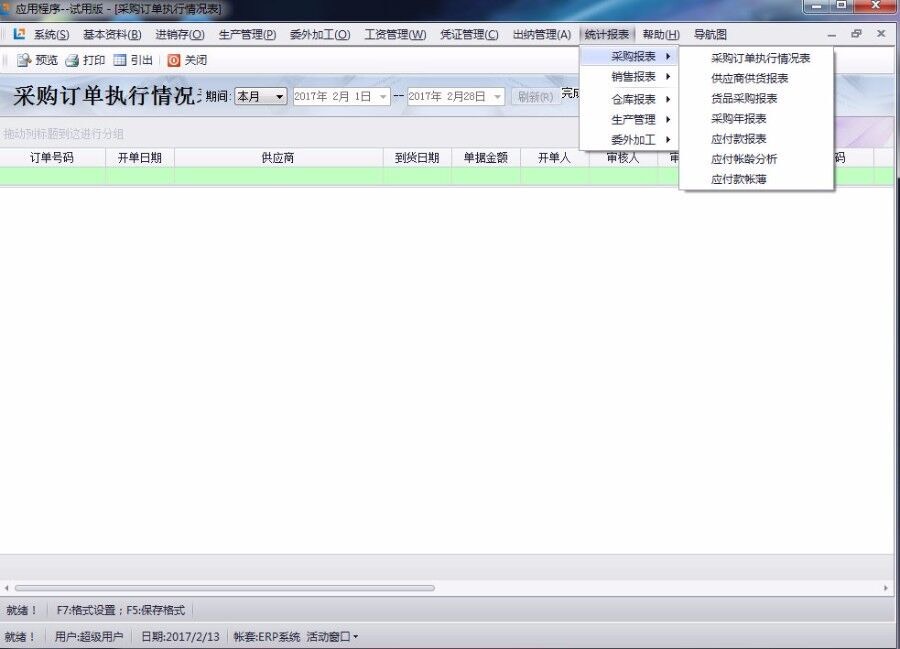Click the 打印 toolbar button label
Screen dimensions: 900x649
[94, 60]
